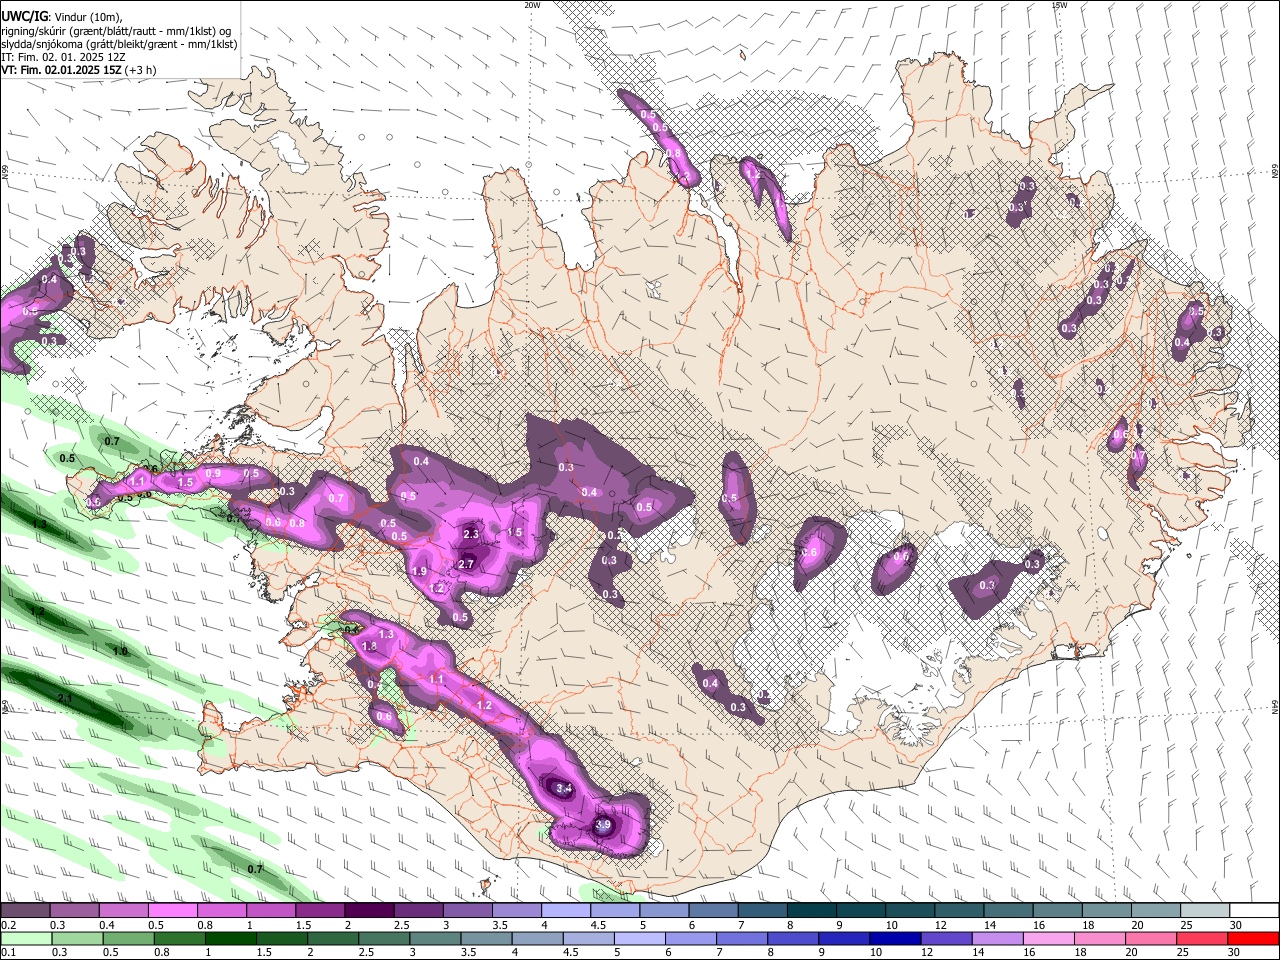Image resolution: width=1280 pixels, height=960 pixels.
Task: Click the 3.9 snowfall value near the south coast
Action: click(602, 825)
